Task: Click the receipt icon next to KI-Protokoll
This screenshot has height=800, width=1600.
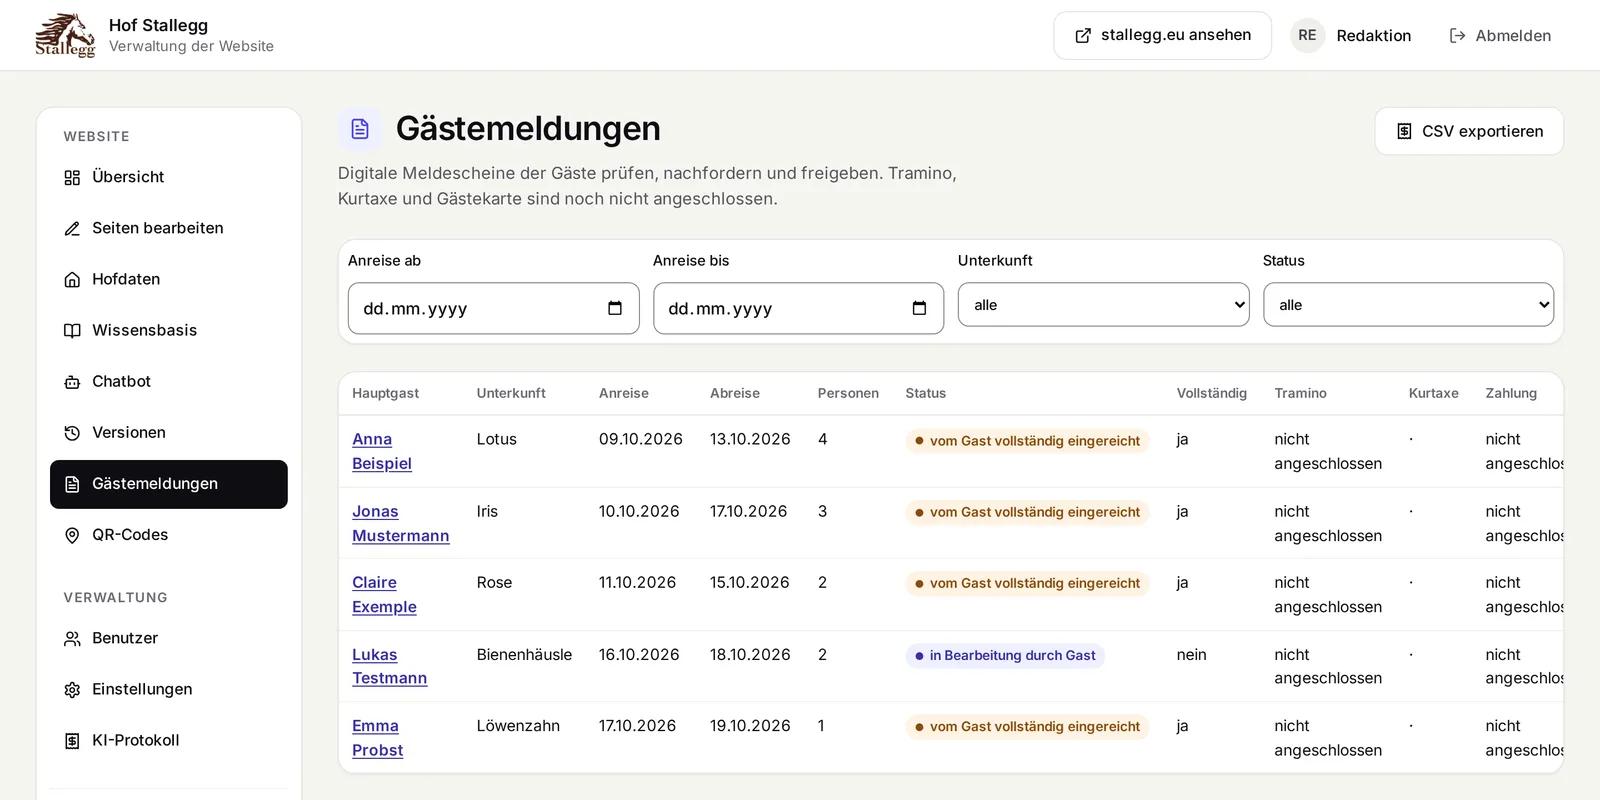Action: [72, 741]
